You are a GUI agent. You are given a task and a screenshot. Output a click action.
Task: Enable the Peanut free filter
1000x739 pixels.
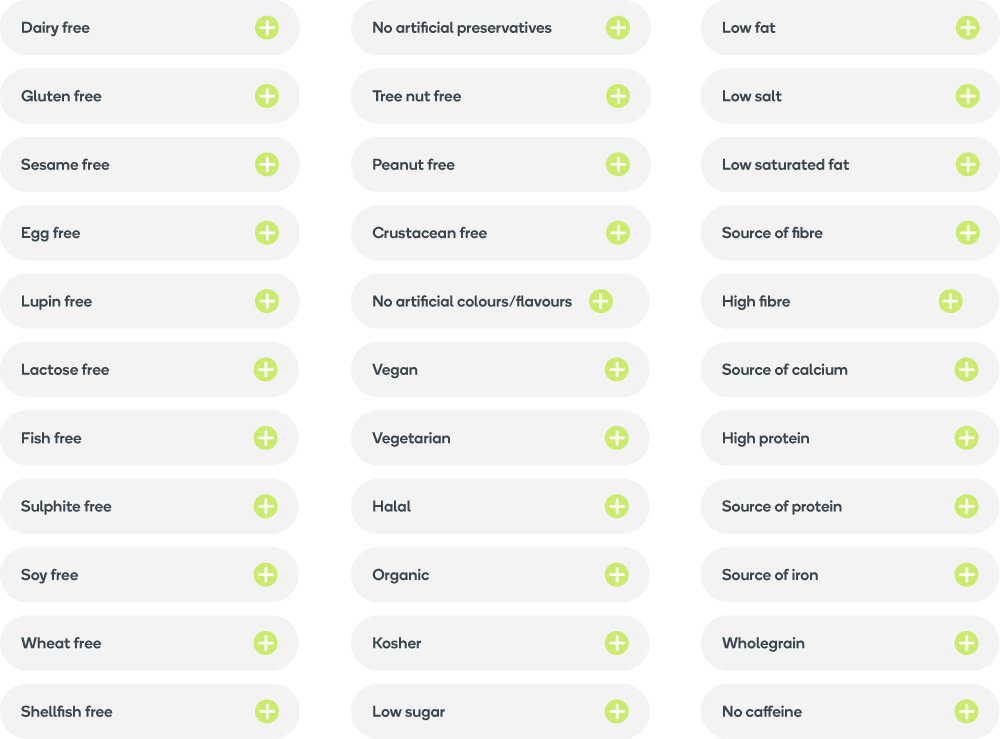pos(617,164)
